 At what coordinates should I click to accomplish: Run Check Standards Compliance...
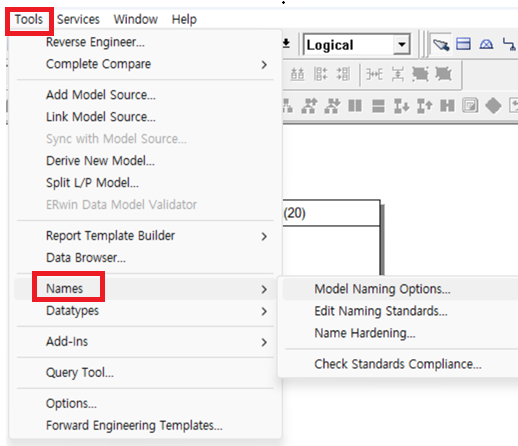point(400,364)
